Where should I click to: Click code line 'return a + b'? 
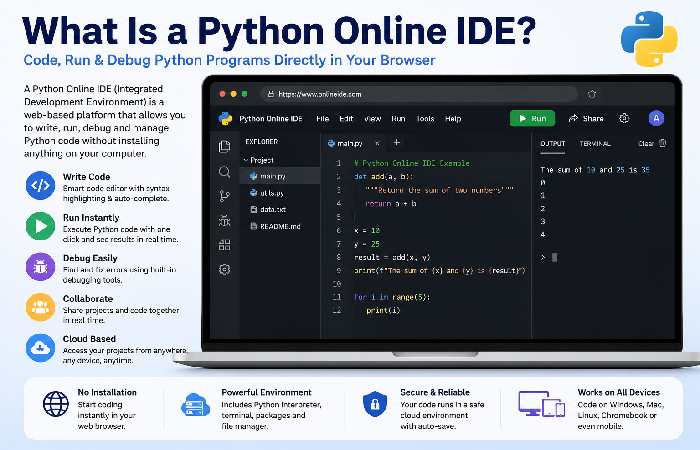coord(391,204)
